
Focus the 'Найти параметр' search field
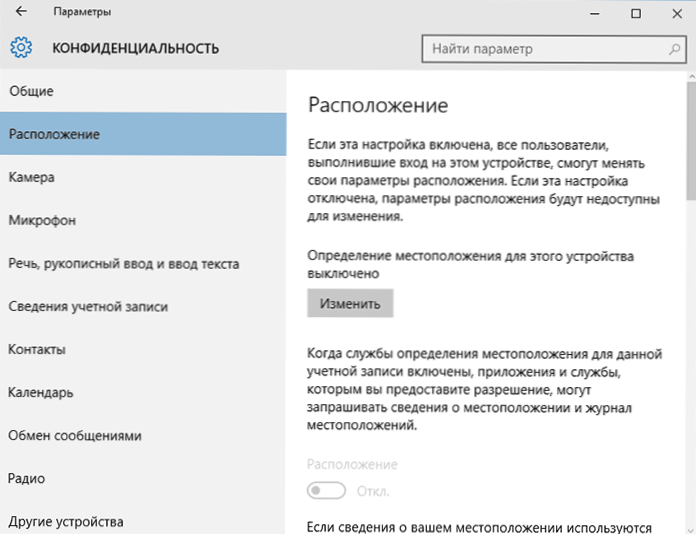click(x=554, y=49)
